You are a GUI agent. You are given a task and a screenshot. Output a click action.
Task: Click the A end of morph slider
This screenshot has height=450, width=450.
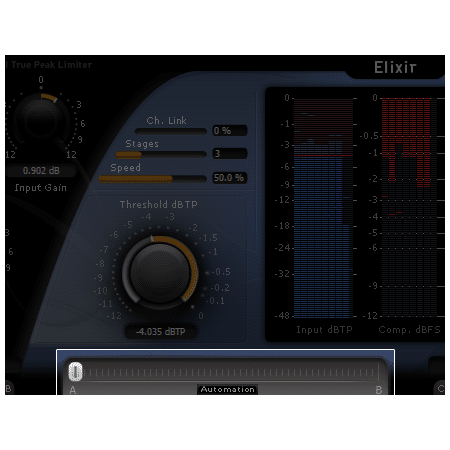(x=73, y=390)
